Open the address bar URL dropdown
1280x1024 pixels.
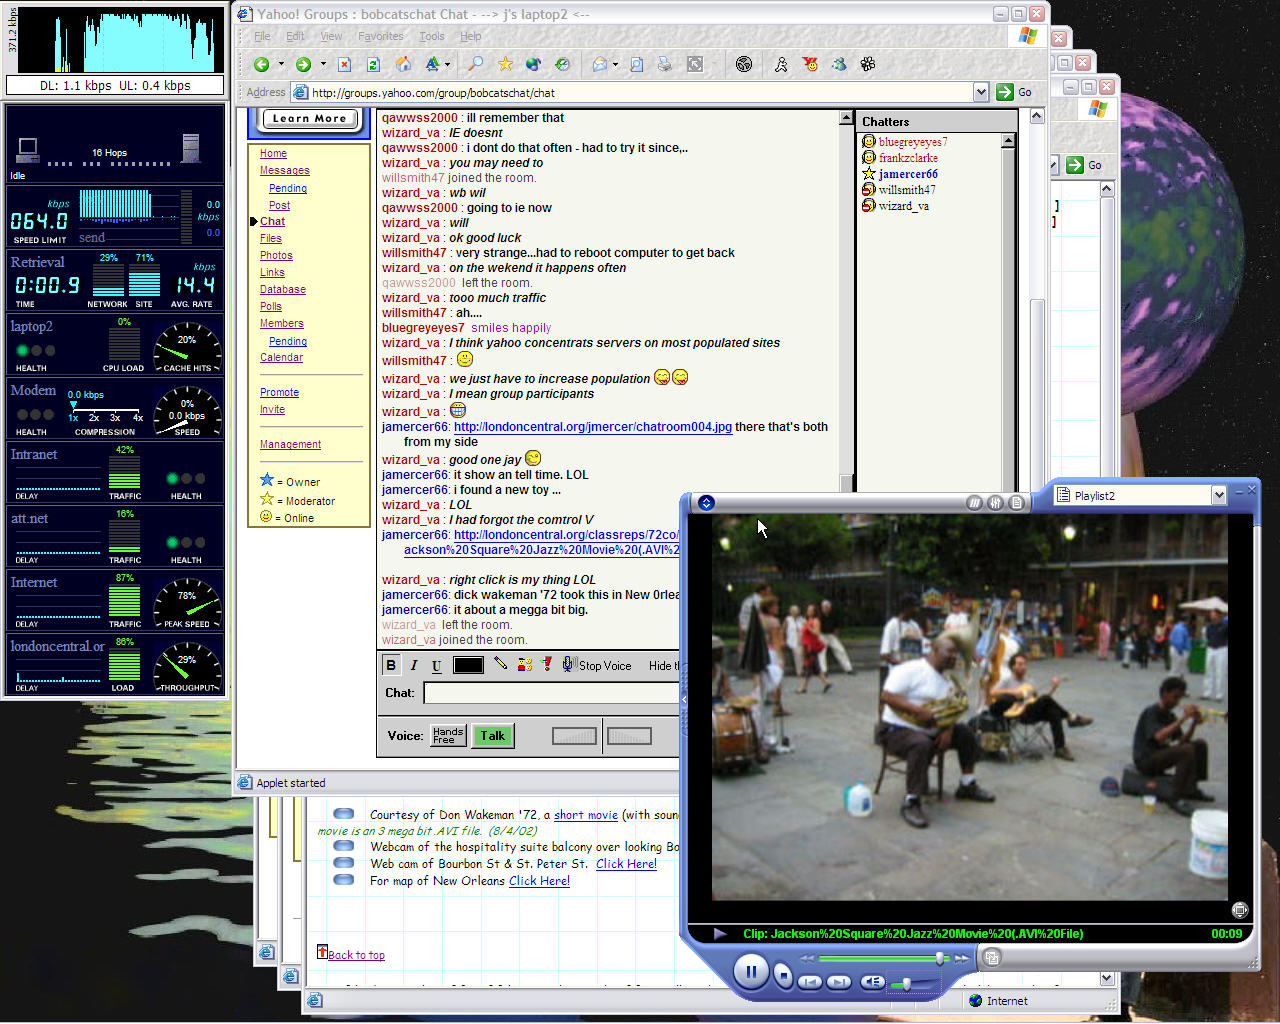tap(981, 92)
